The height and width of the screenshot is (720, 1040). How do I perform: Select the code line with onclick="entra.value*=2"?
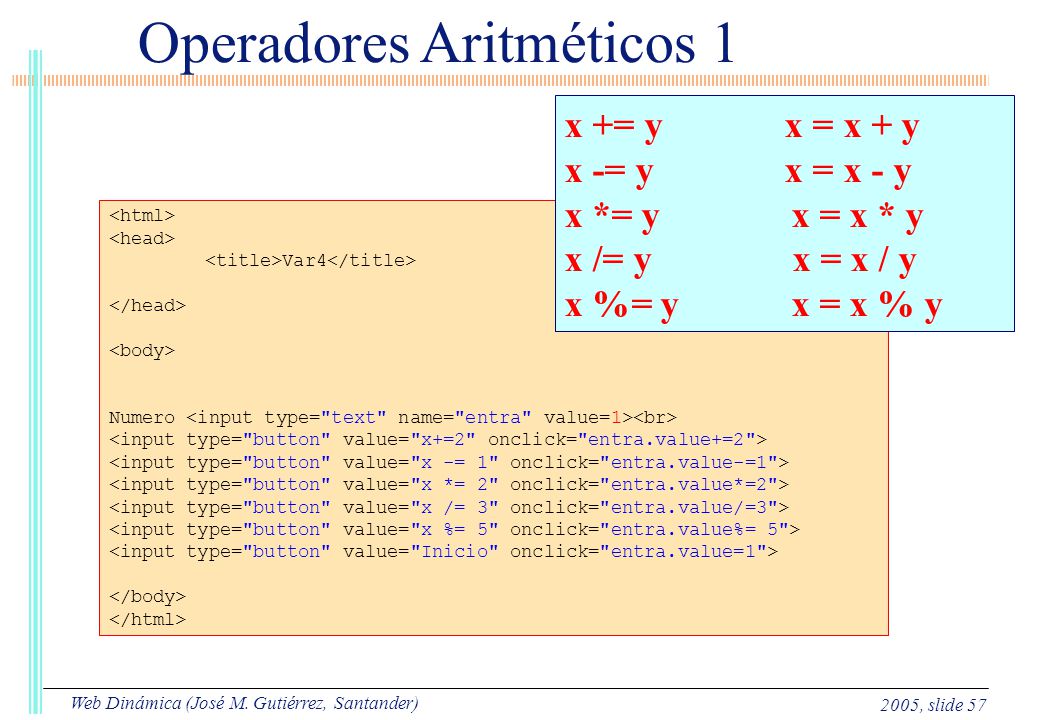point(449,485)
